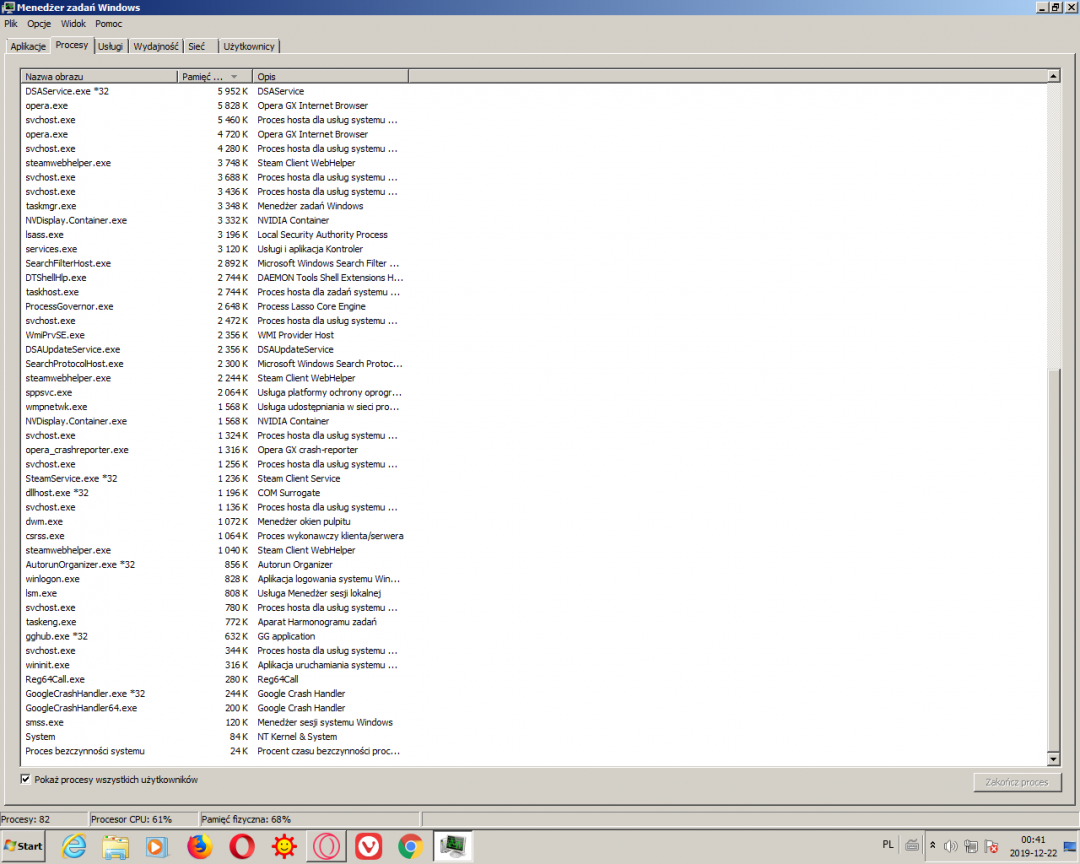Select the ProcessGovernor.exe process row
Screen dimensions: 1080x864
(70, 306)
